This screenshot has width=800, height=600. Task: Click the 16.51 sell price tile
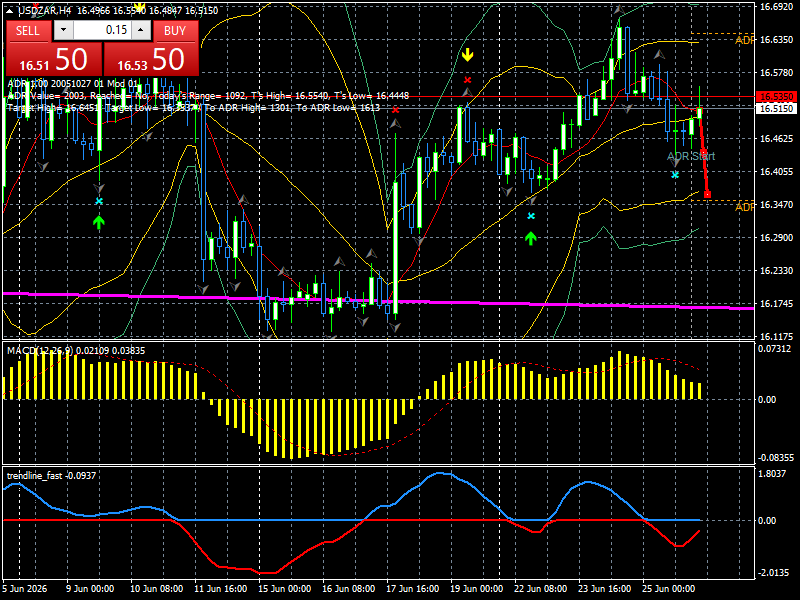point(54,59)
